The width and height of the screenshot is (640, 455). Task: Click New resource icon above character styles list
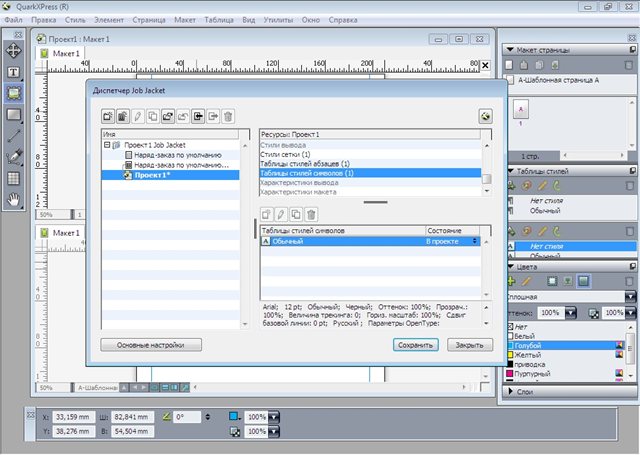tap(267, 214)
